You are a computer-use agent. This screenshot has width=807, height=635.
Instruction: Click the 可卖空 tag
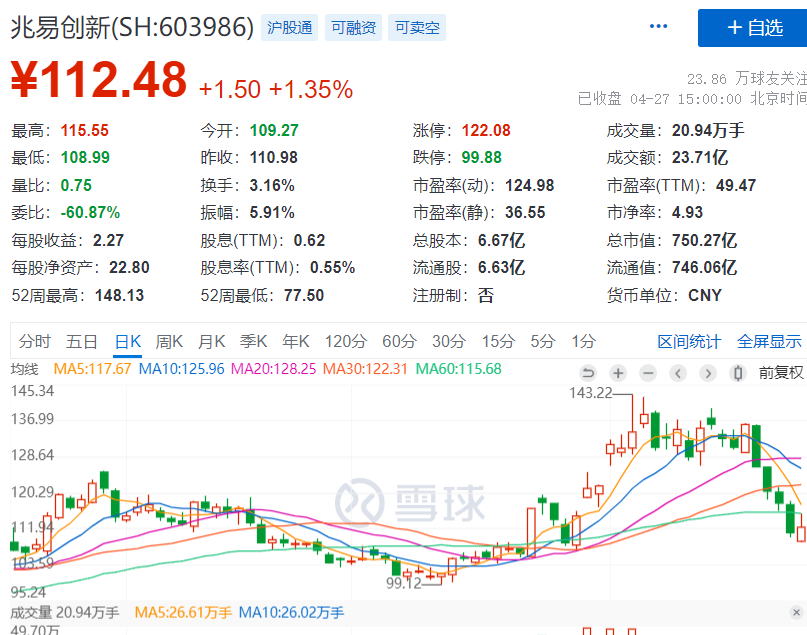(417, 27)
